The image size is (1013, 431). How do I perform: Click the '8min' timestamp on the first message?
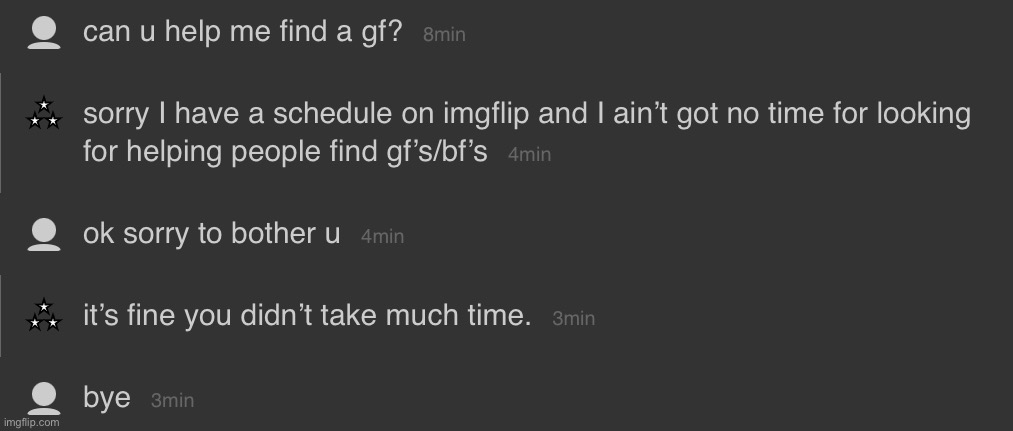pyautogui.click(x=444, y=35)
